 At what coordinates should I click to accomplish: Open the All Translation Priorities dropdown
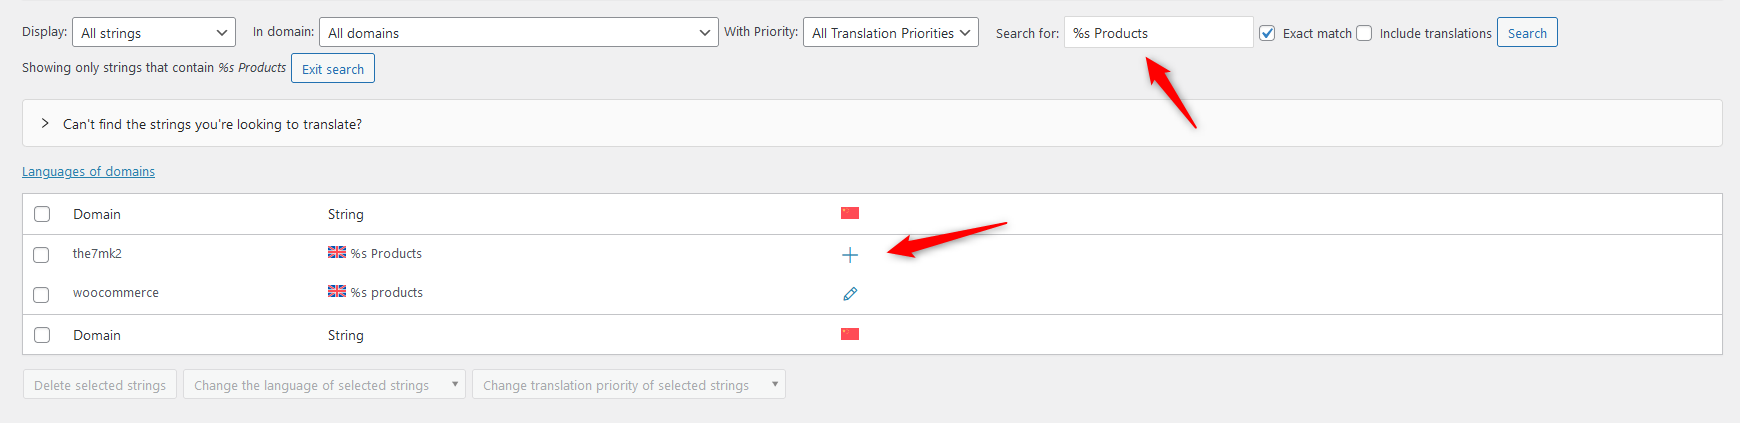[891, 33]
